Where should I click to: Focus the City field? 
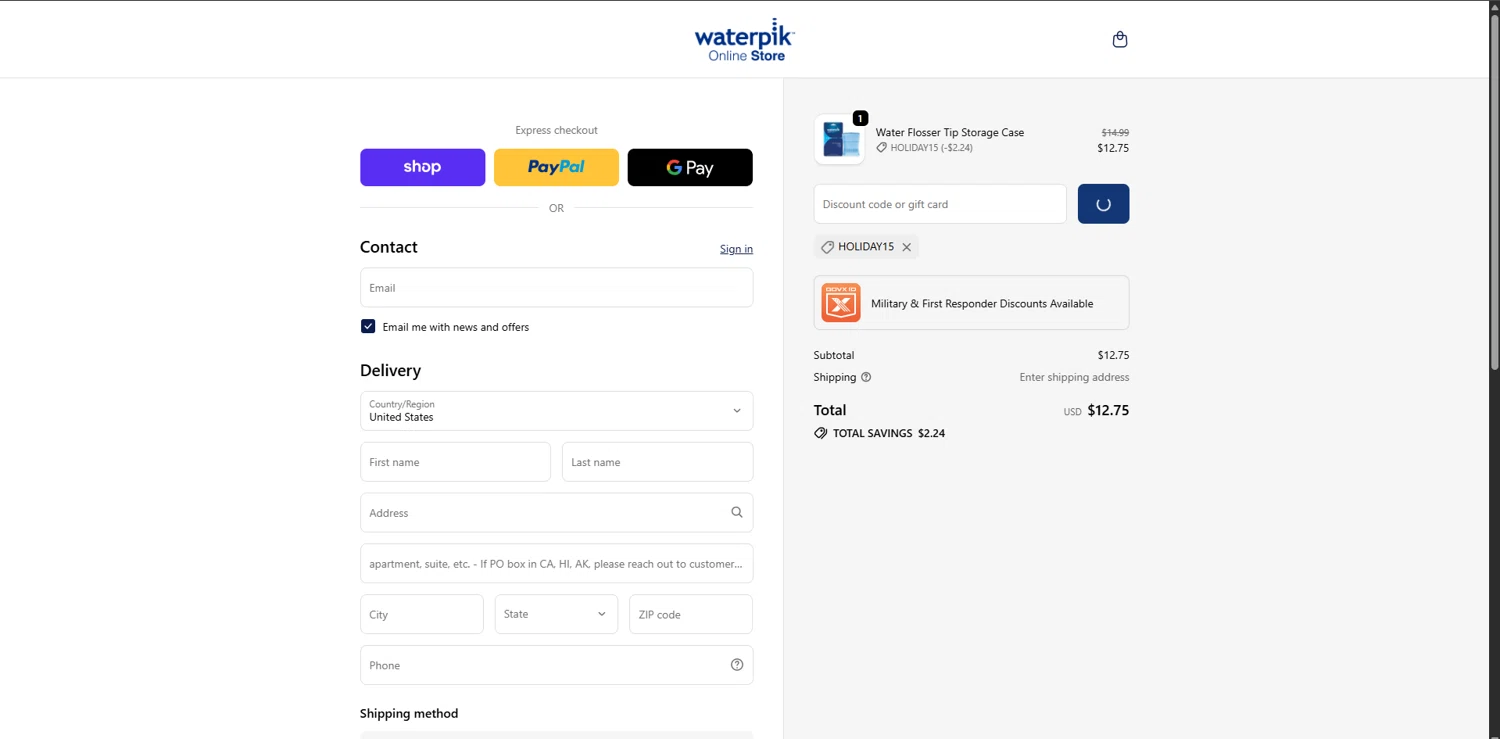422,614
